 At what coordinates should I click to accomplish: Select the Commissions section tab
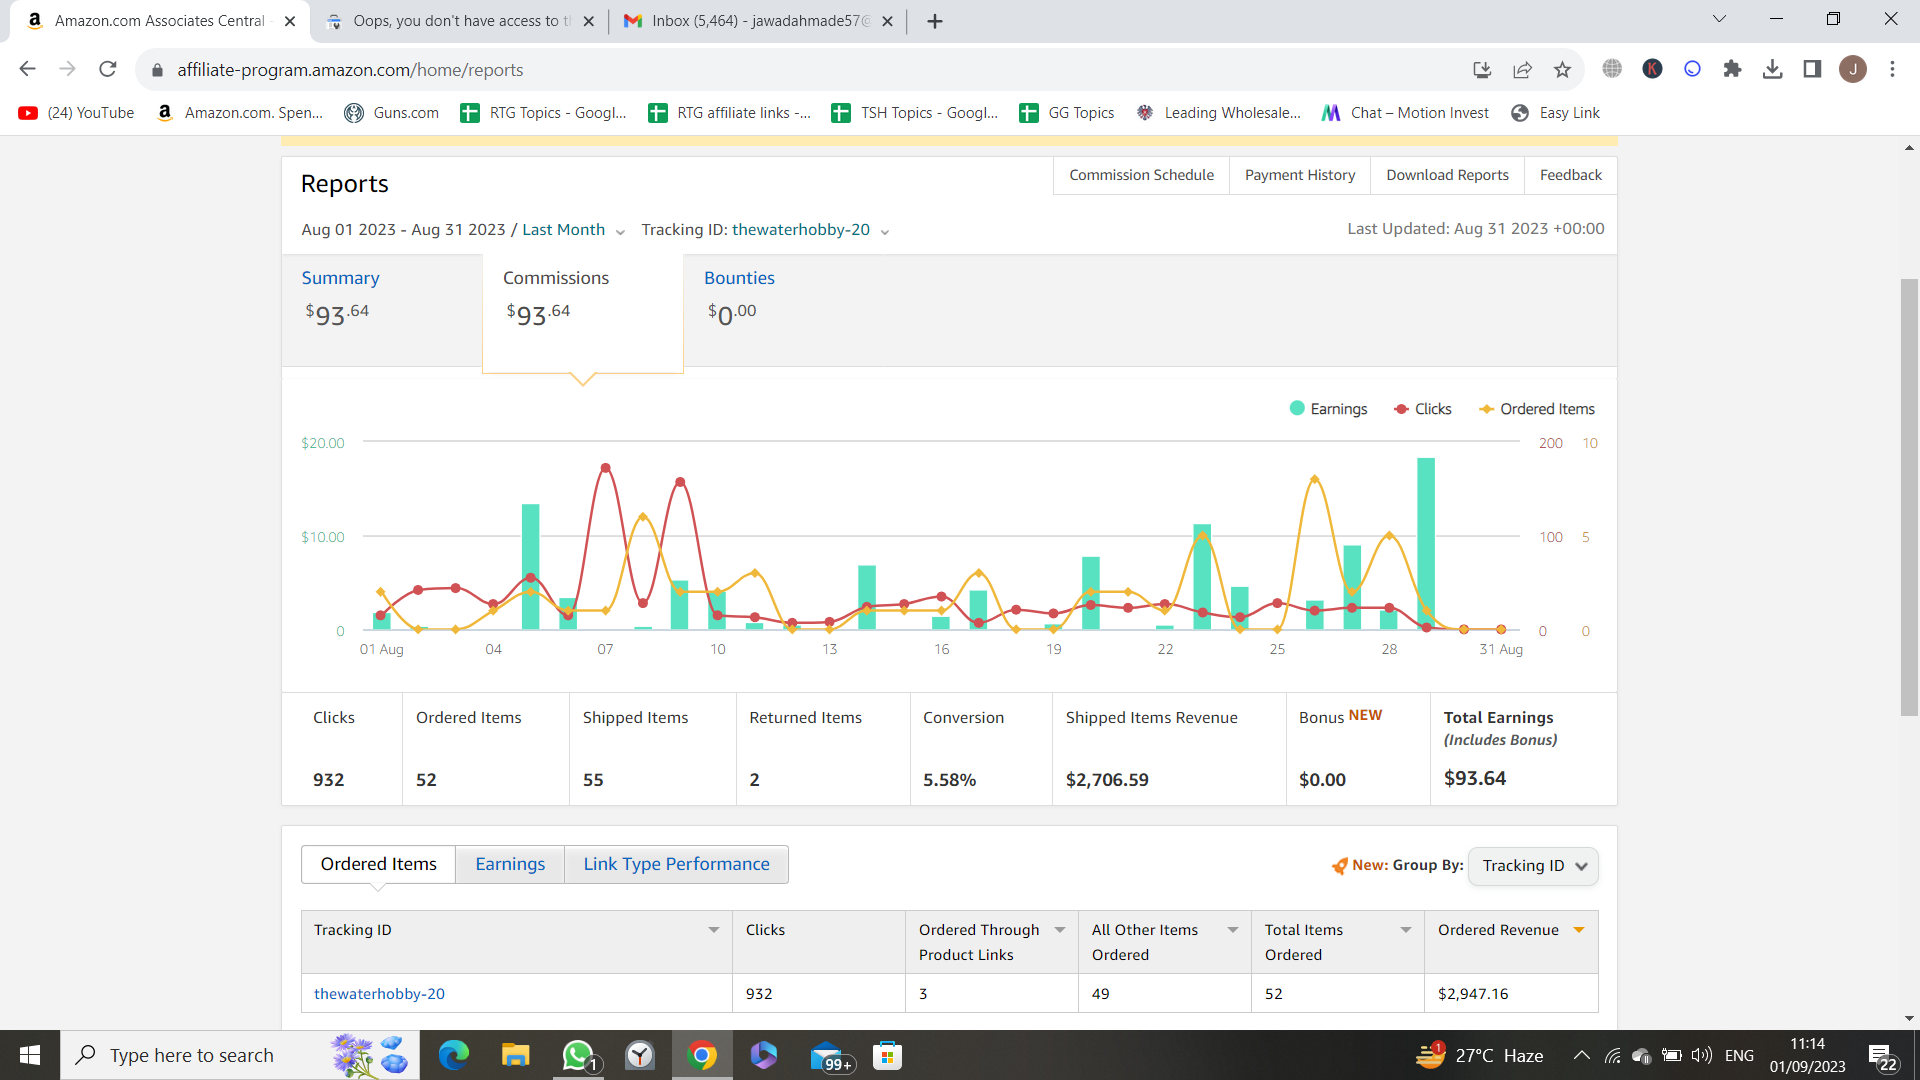click(x=583, y=313)
